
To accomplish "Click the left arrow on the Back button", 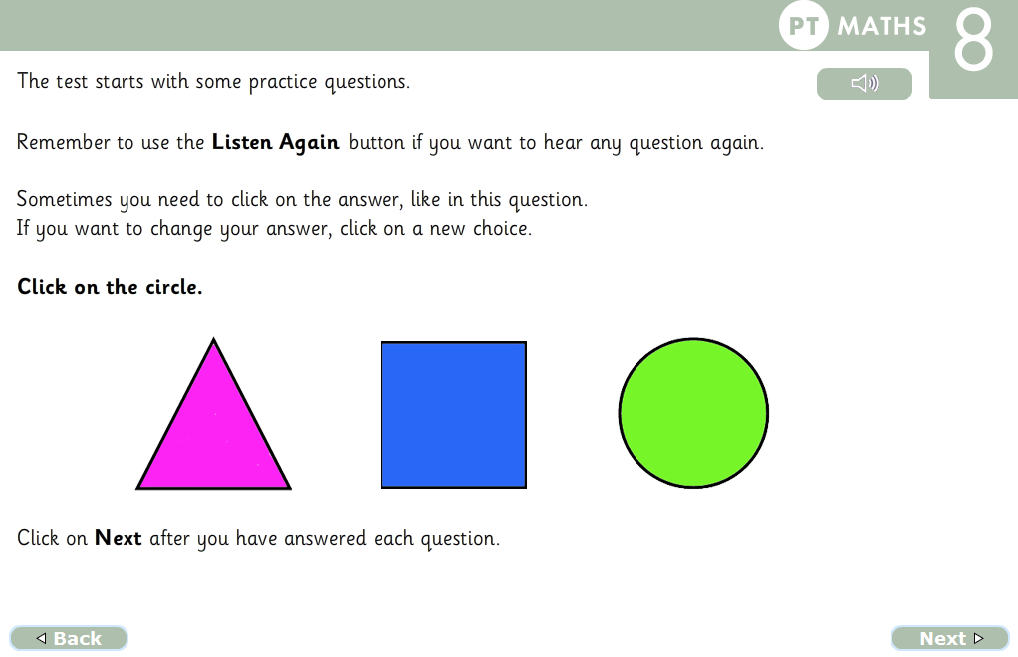I will pyautogui.click(x=42, y=638).
